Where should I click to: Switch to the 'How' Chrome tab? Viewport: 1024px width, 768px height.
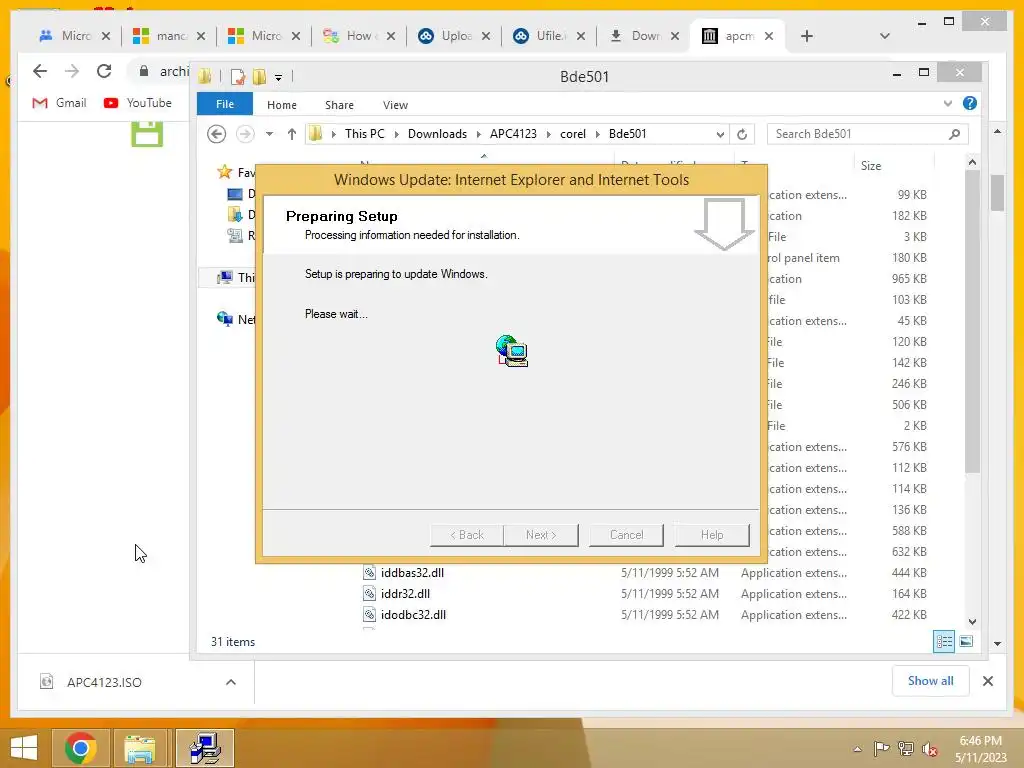coord(359,36)
